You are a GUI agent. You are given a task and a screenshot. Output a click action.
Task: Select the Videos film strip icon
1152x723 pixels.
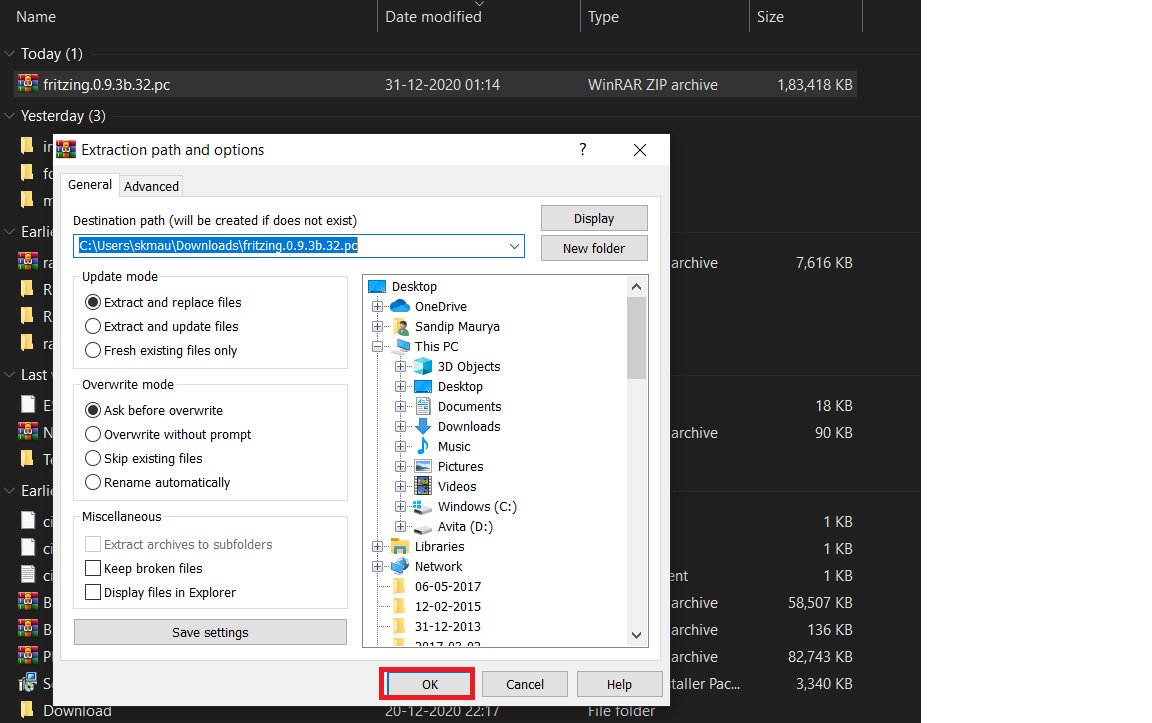tap(423, 486)
